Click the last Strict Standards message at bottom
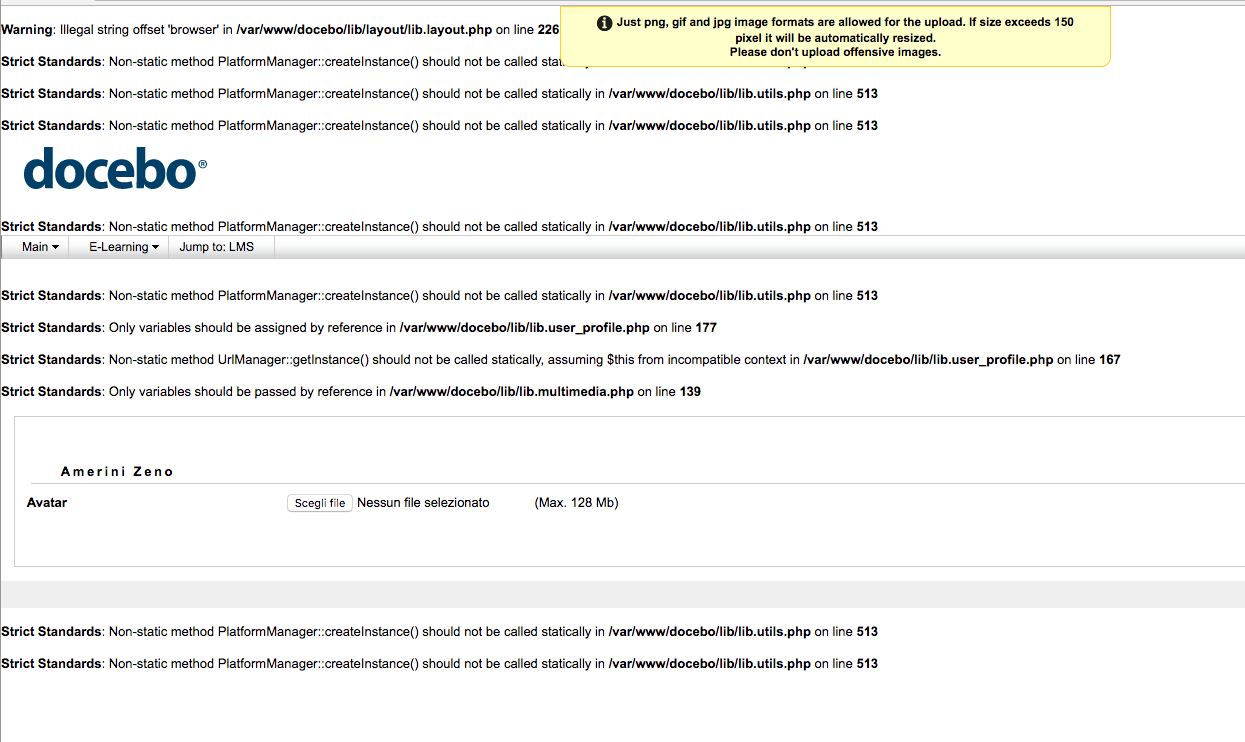The width and height of the screenshot is (1245, 742). (x=440, y=664)
